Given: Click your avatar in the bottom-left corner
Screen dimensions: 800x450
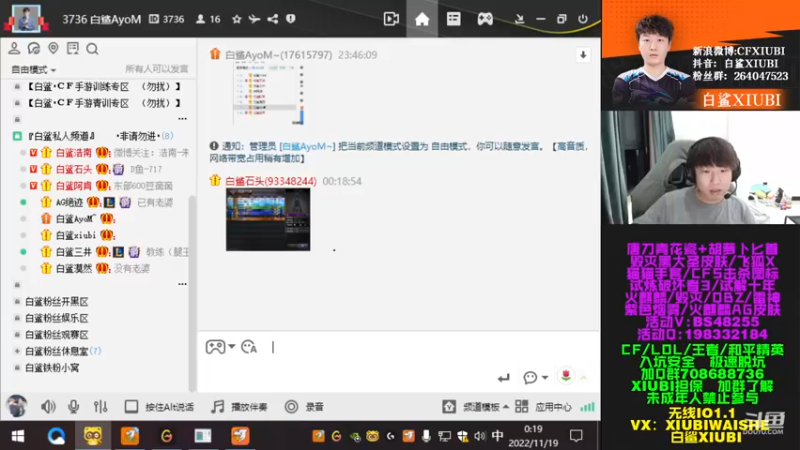Looking at the screenshot, I should (16, 406).
